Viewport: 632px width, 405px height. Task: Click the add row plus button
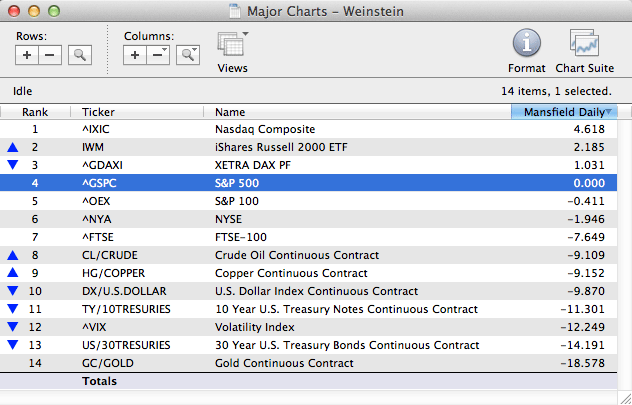click(x=27, y=55)
